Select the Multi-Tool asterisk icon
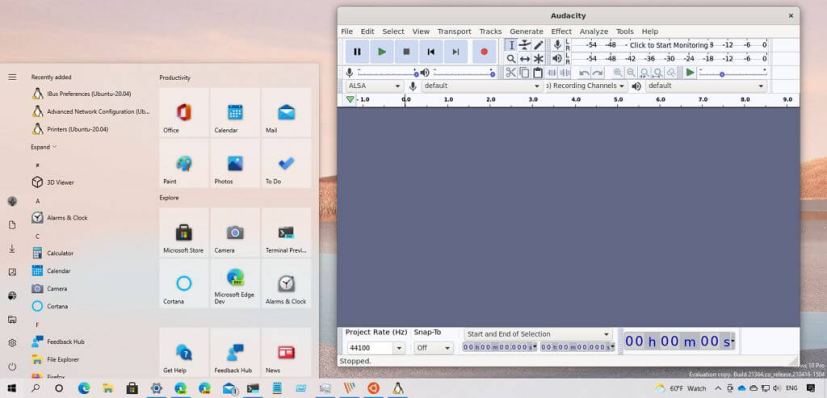The width and height of the screenshot is (827, 398). point(538,59)
